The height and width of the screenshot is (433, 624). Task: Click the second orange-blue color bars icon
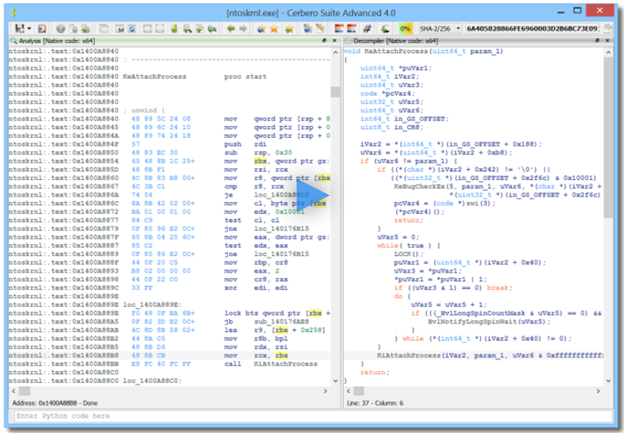[x=352, y=29]
